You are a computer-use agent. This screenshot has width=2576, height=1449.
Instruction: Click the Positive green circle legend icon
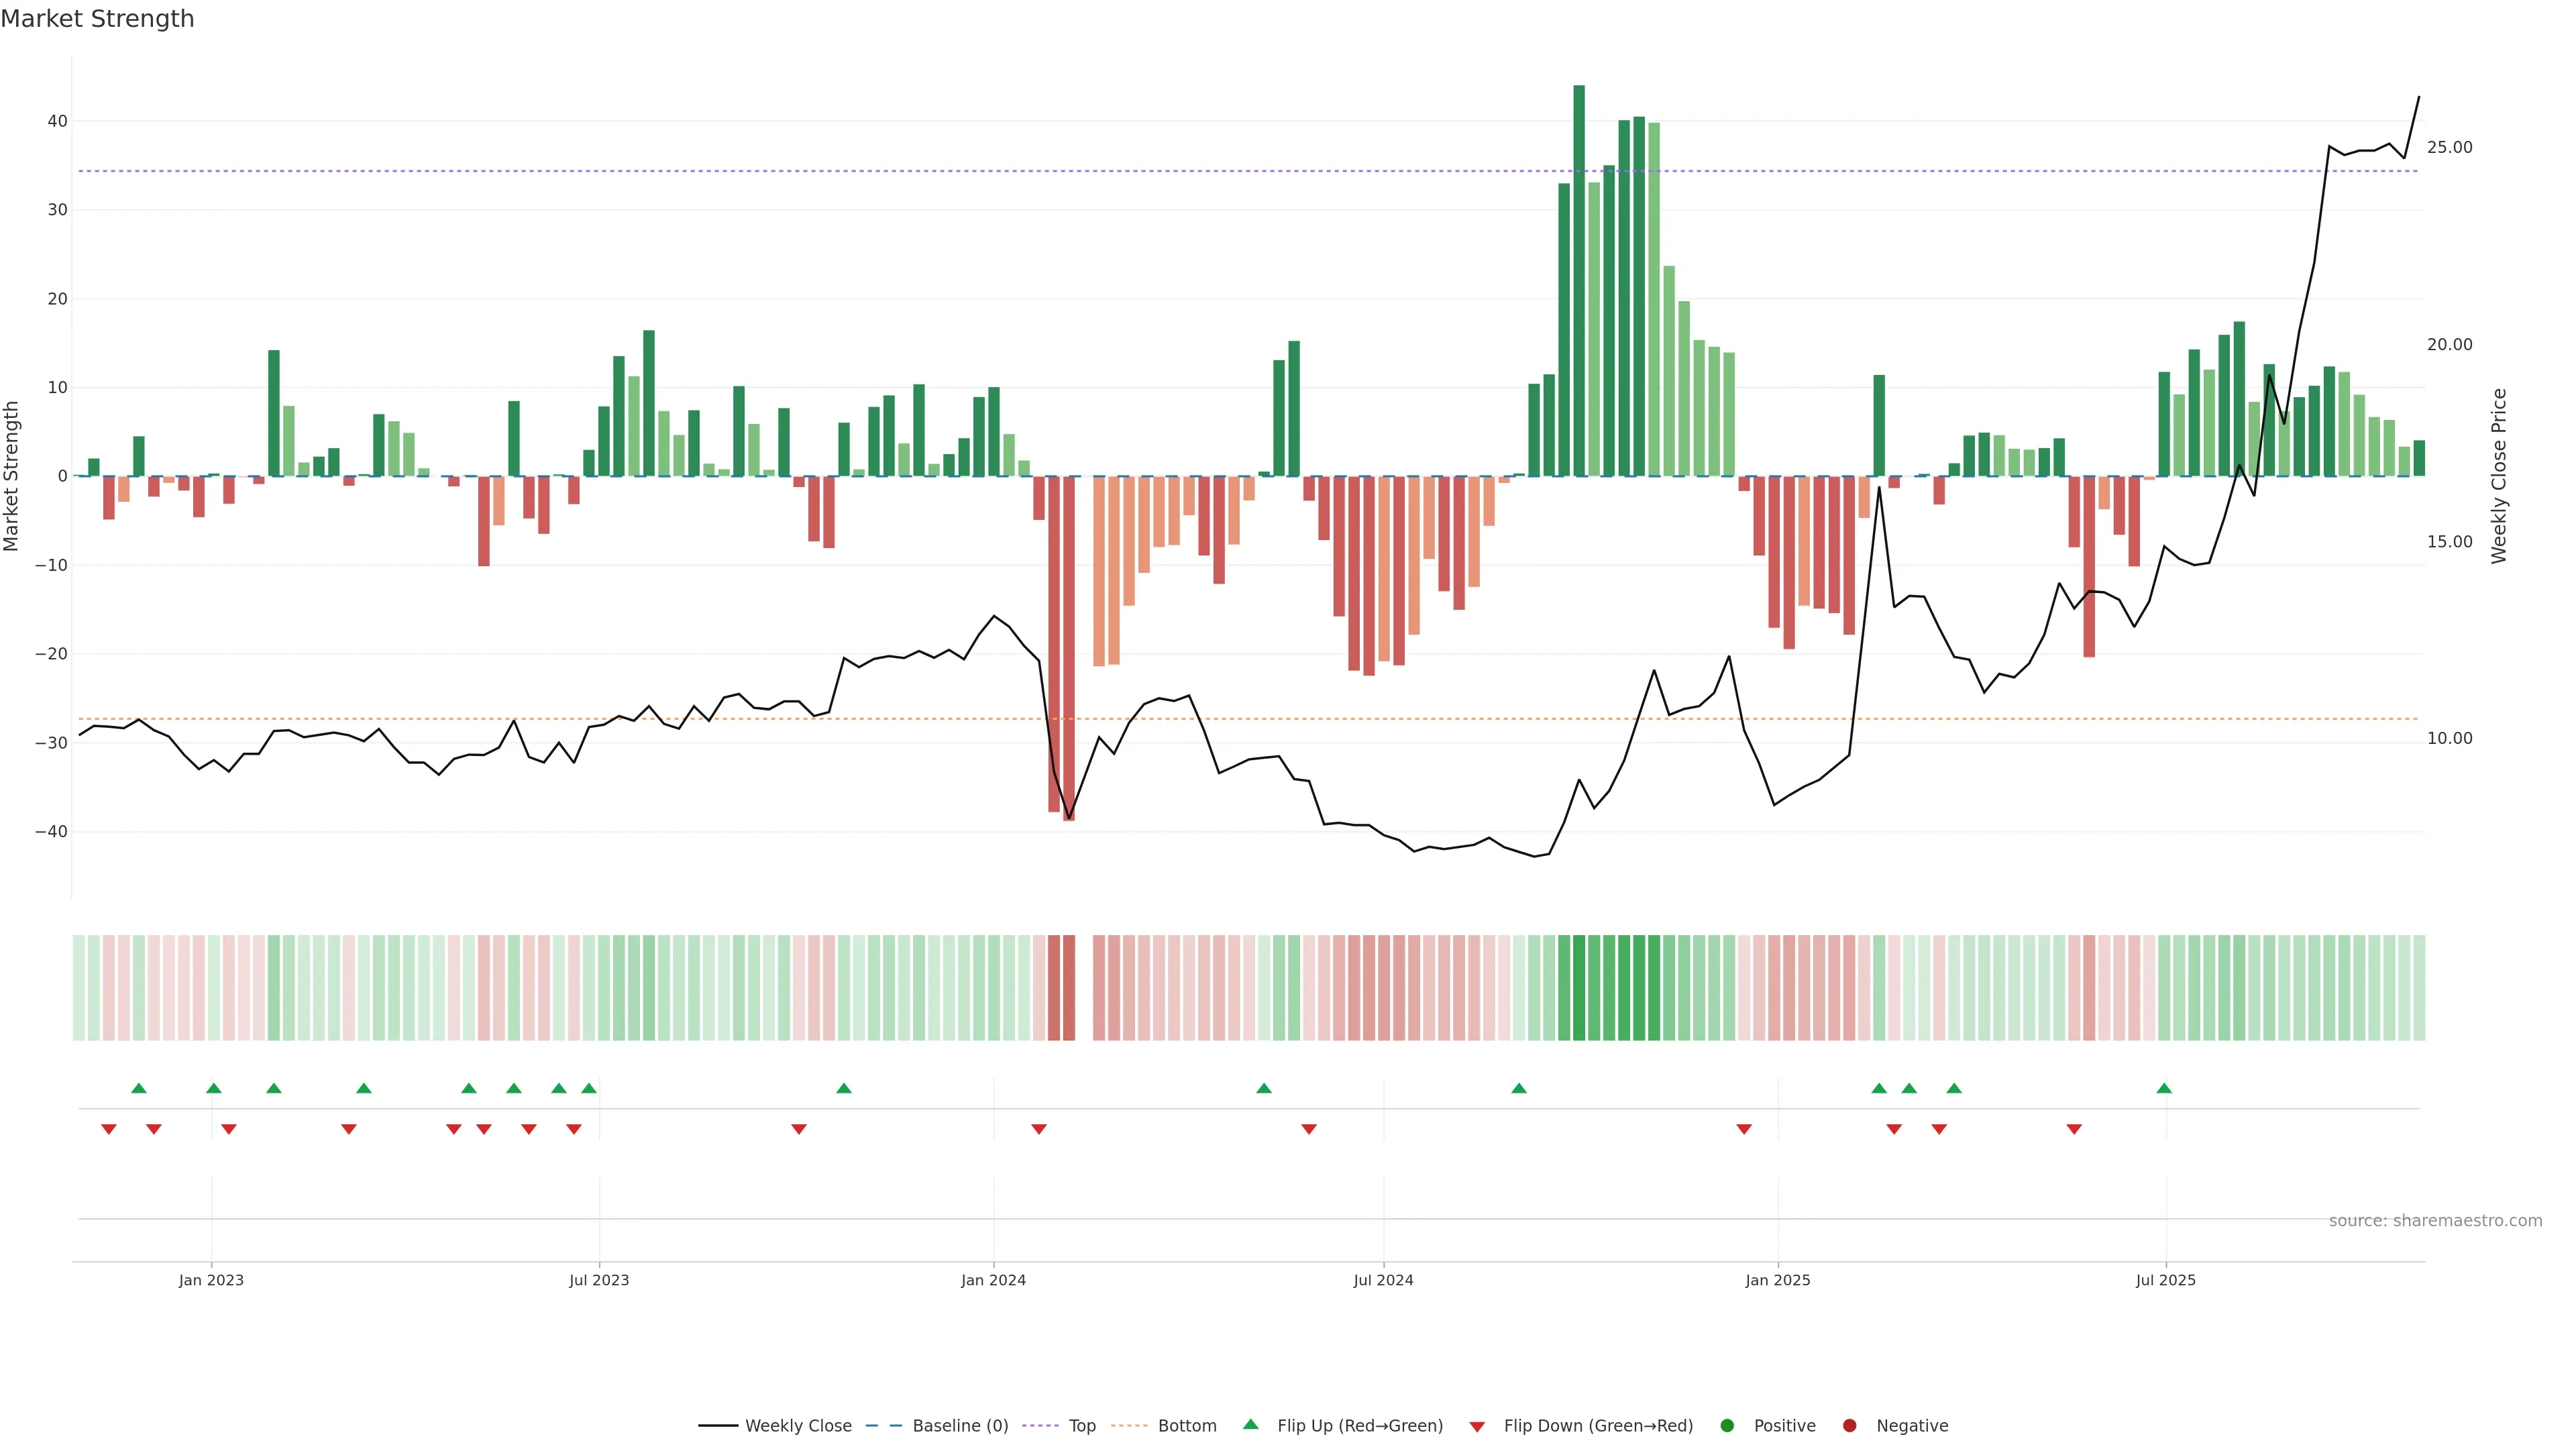click(1727, 1425)
